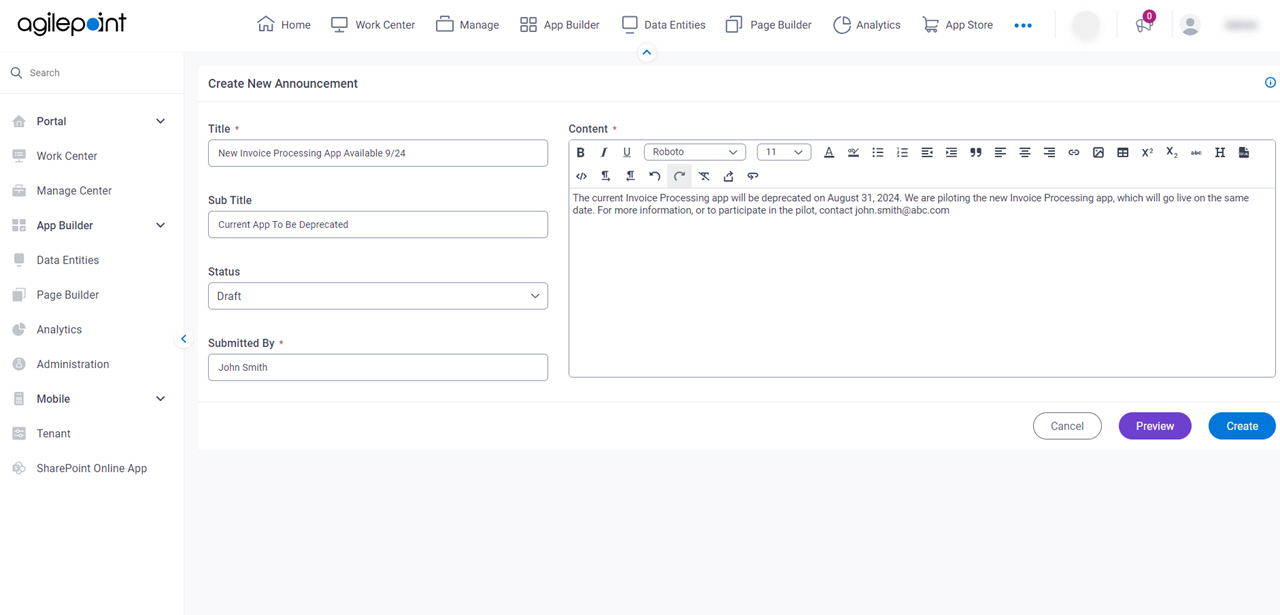Switch to HTML source code view
The height and width of the screenshot is (615, 1280).
[581, 176]
